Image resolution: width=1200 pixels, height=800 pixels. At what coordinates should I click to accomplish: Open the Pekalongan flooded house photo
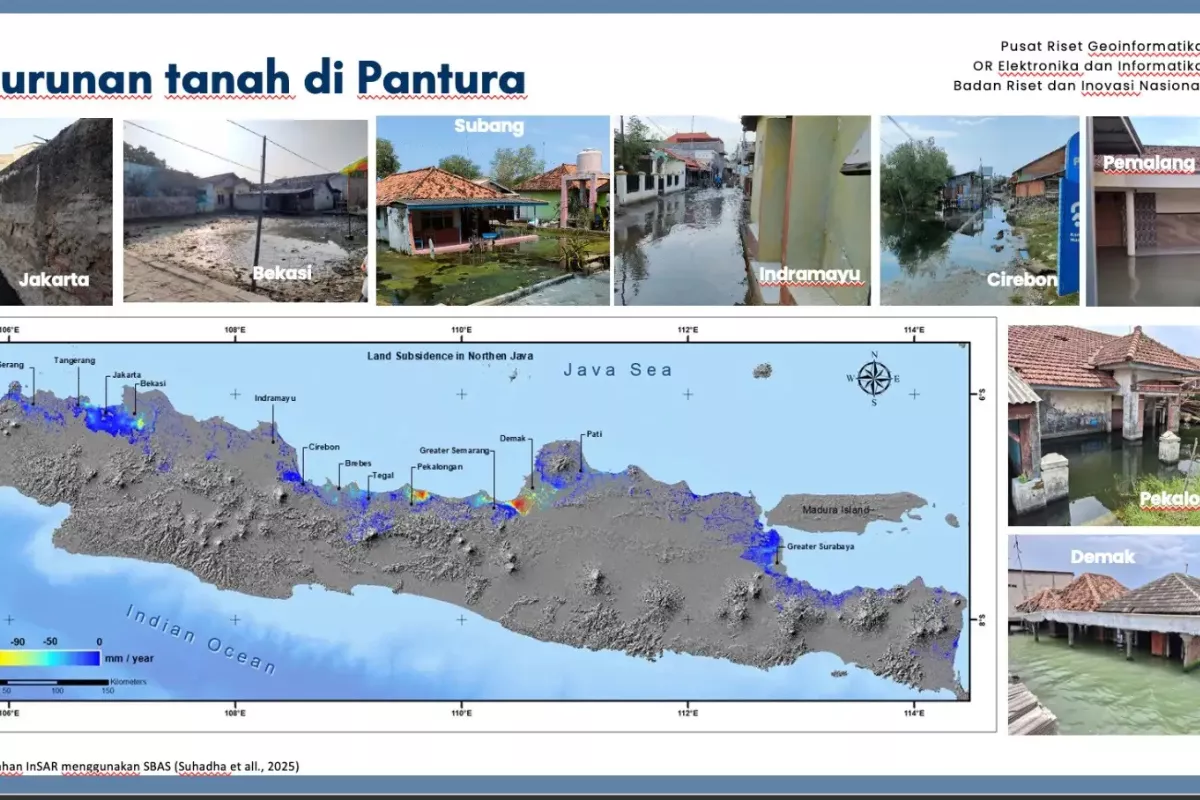coord(1104,425)
